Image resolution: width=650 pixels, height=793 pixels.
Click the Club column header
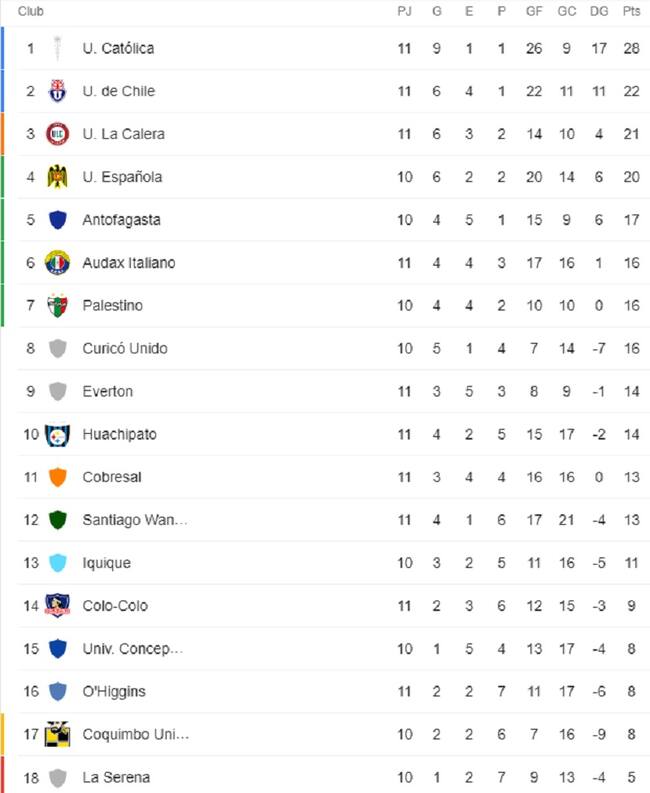tap(31, 11)
